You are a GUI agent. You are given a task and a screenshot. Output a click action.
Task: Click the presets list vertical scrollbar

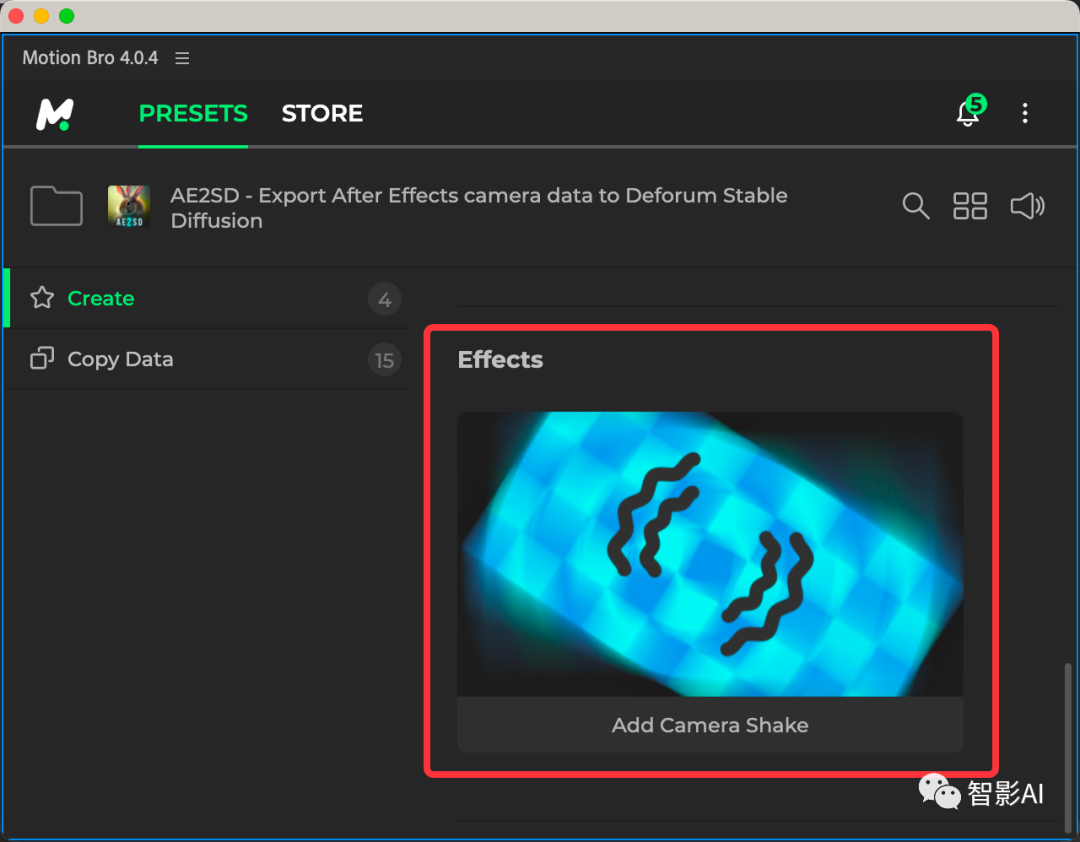pos(1068,748)
